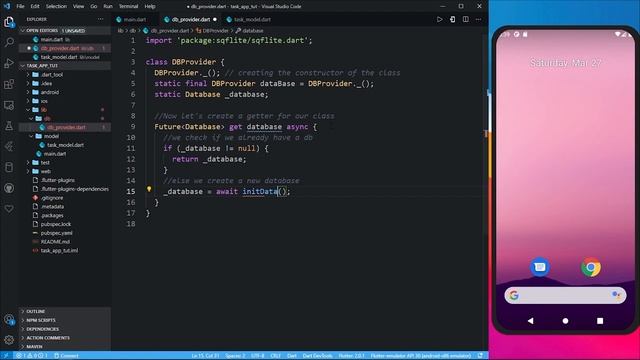Select the db_provider.dart editor tab
The image size is (640, 360).
click(x=191, y=19)
